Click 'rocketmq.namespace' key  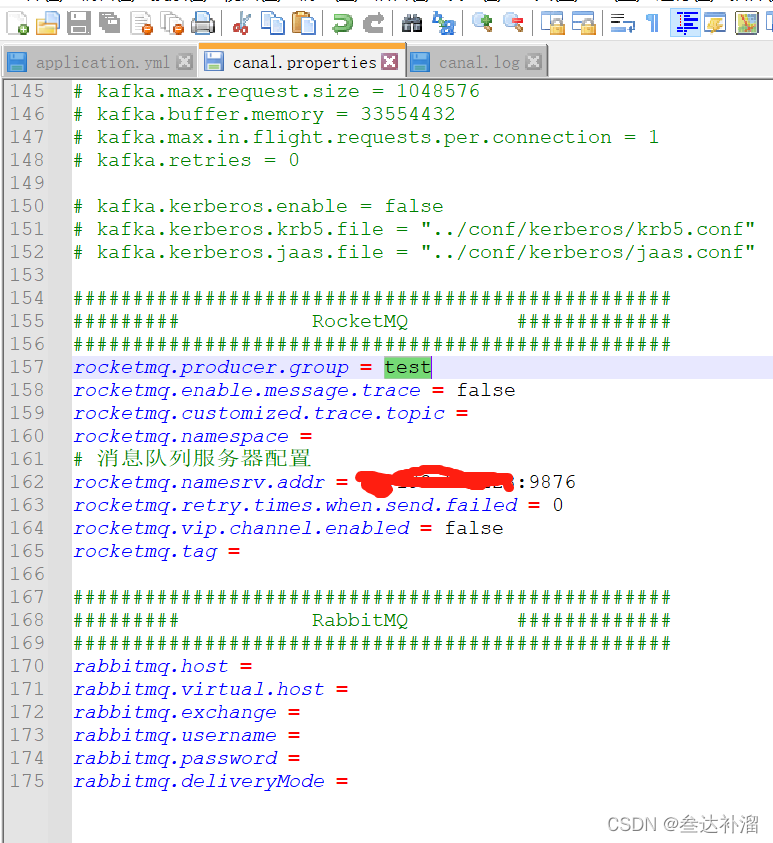pos(181,437)
